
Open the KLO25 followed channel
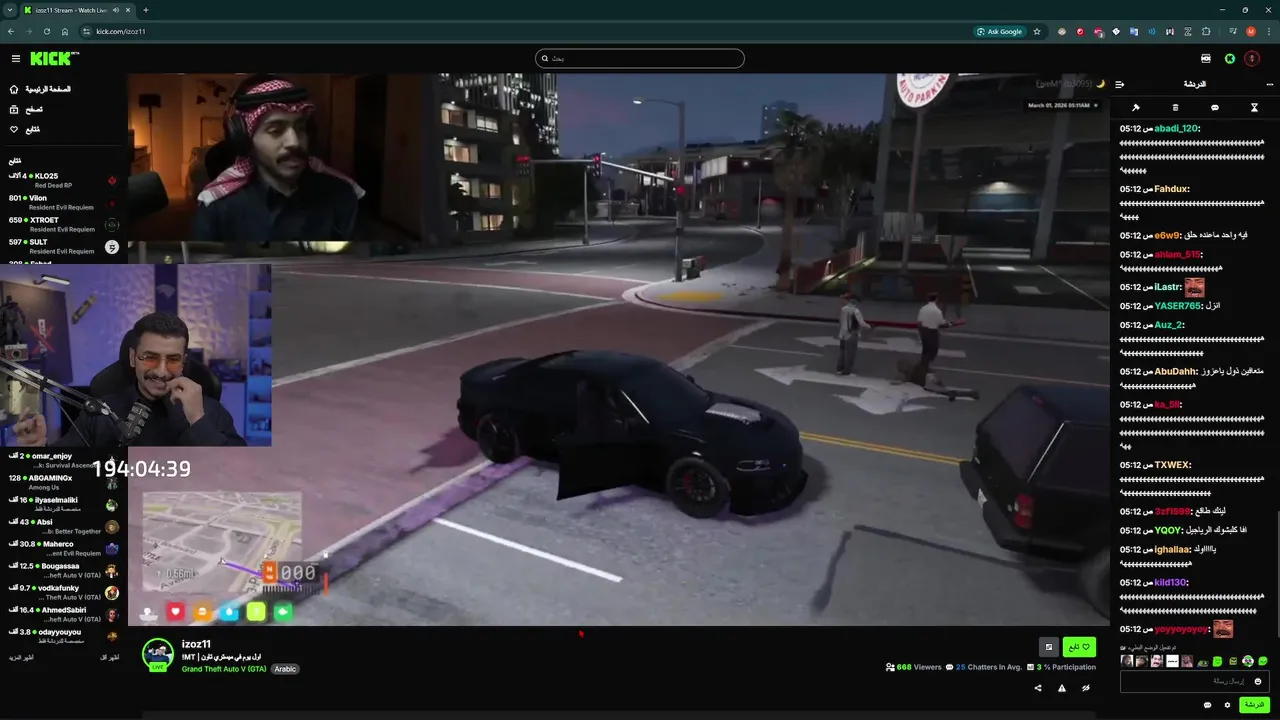coord(64,180)
